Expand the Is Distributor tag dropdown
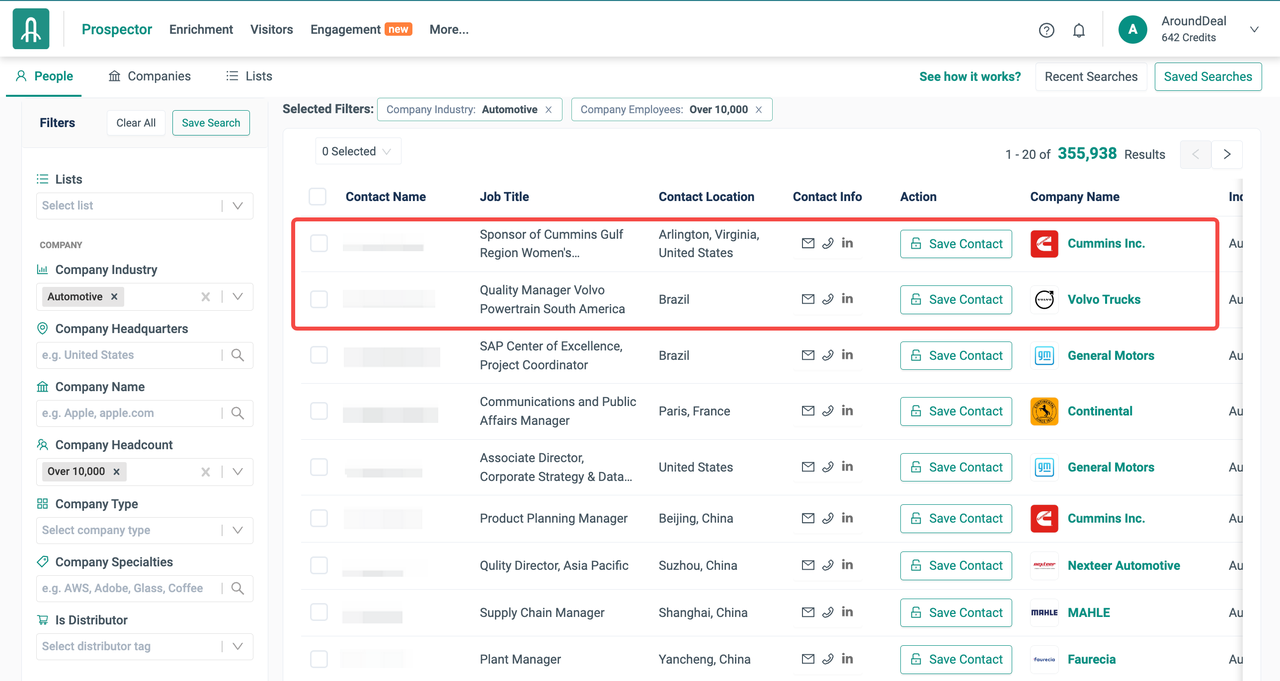Viewport: 1280px width, 681px height. pos(238,646)
